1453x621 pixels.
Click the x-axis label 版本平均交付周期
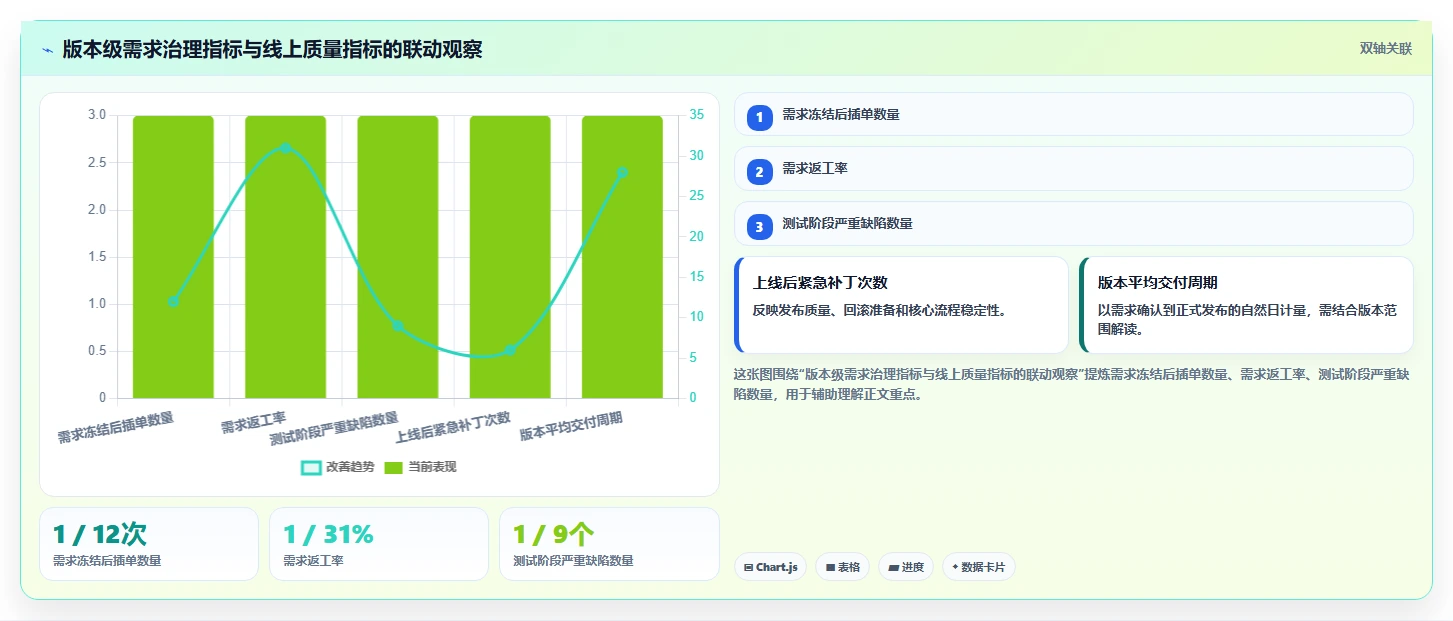click(571, 427)
